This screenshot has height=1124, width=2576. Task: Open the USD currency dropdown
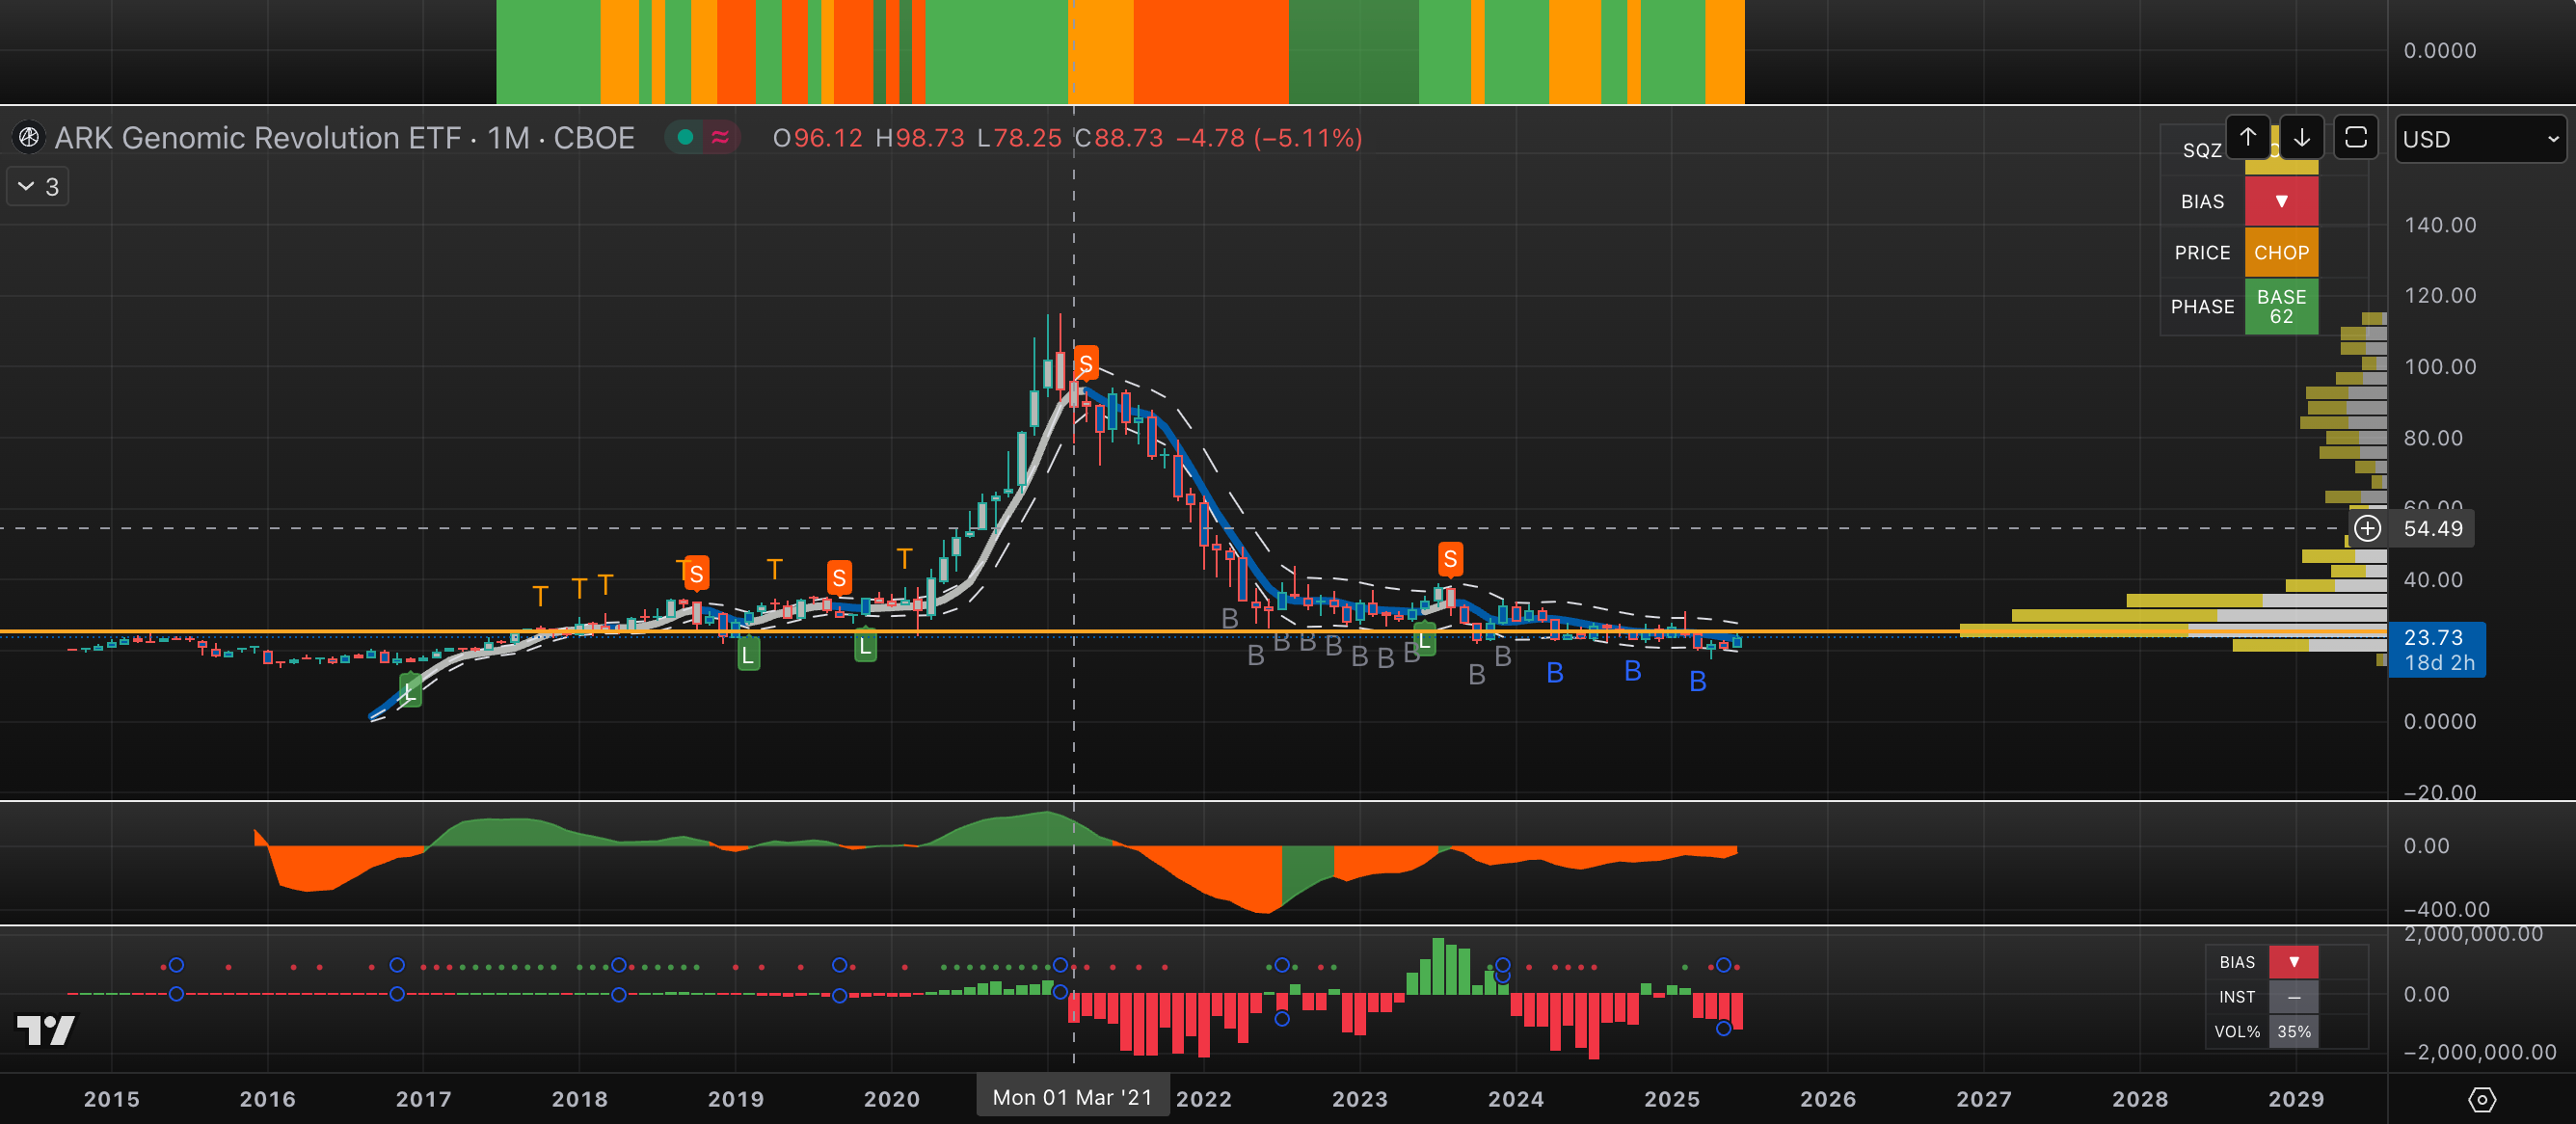click(x=2480, y=139)
